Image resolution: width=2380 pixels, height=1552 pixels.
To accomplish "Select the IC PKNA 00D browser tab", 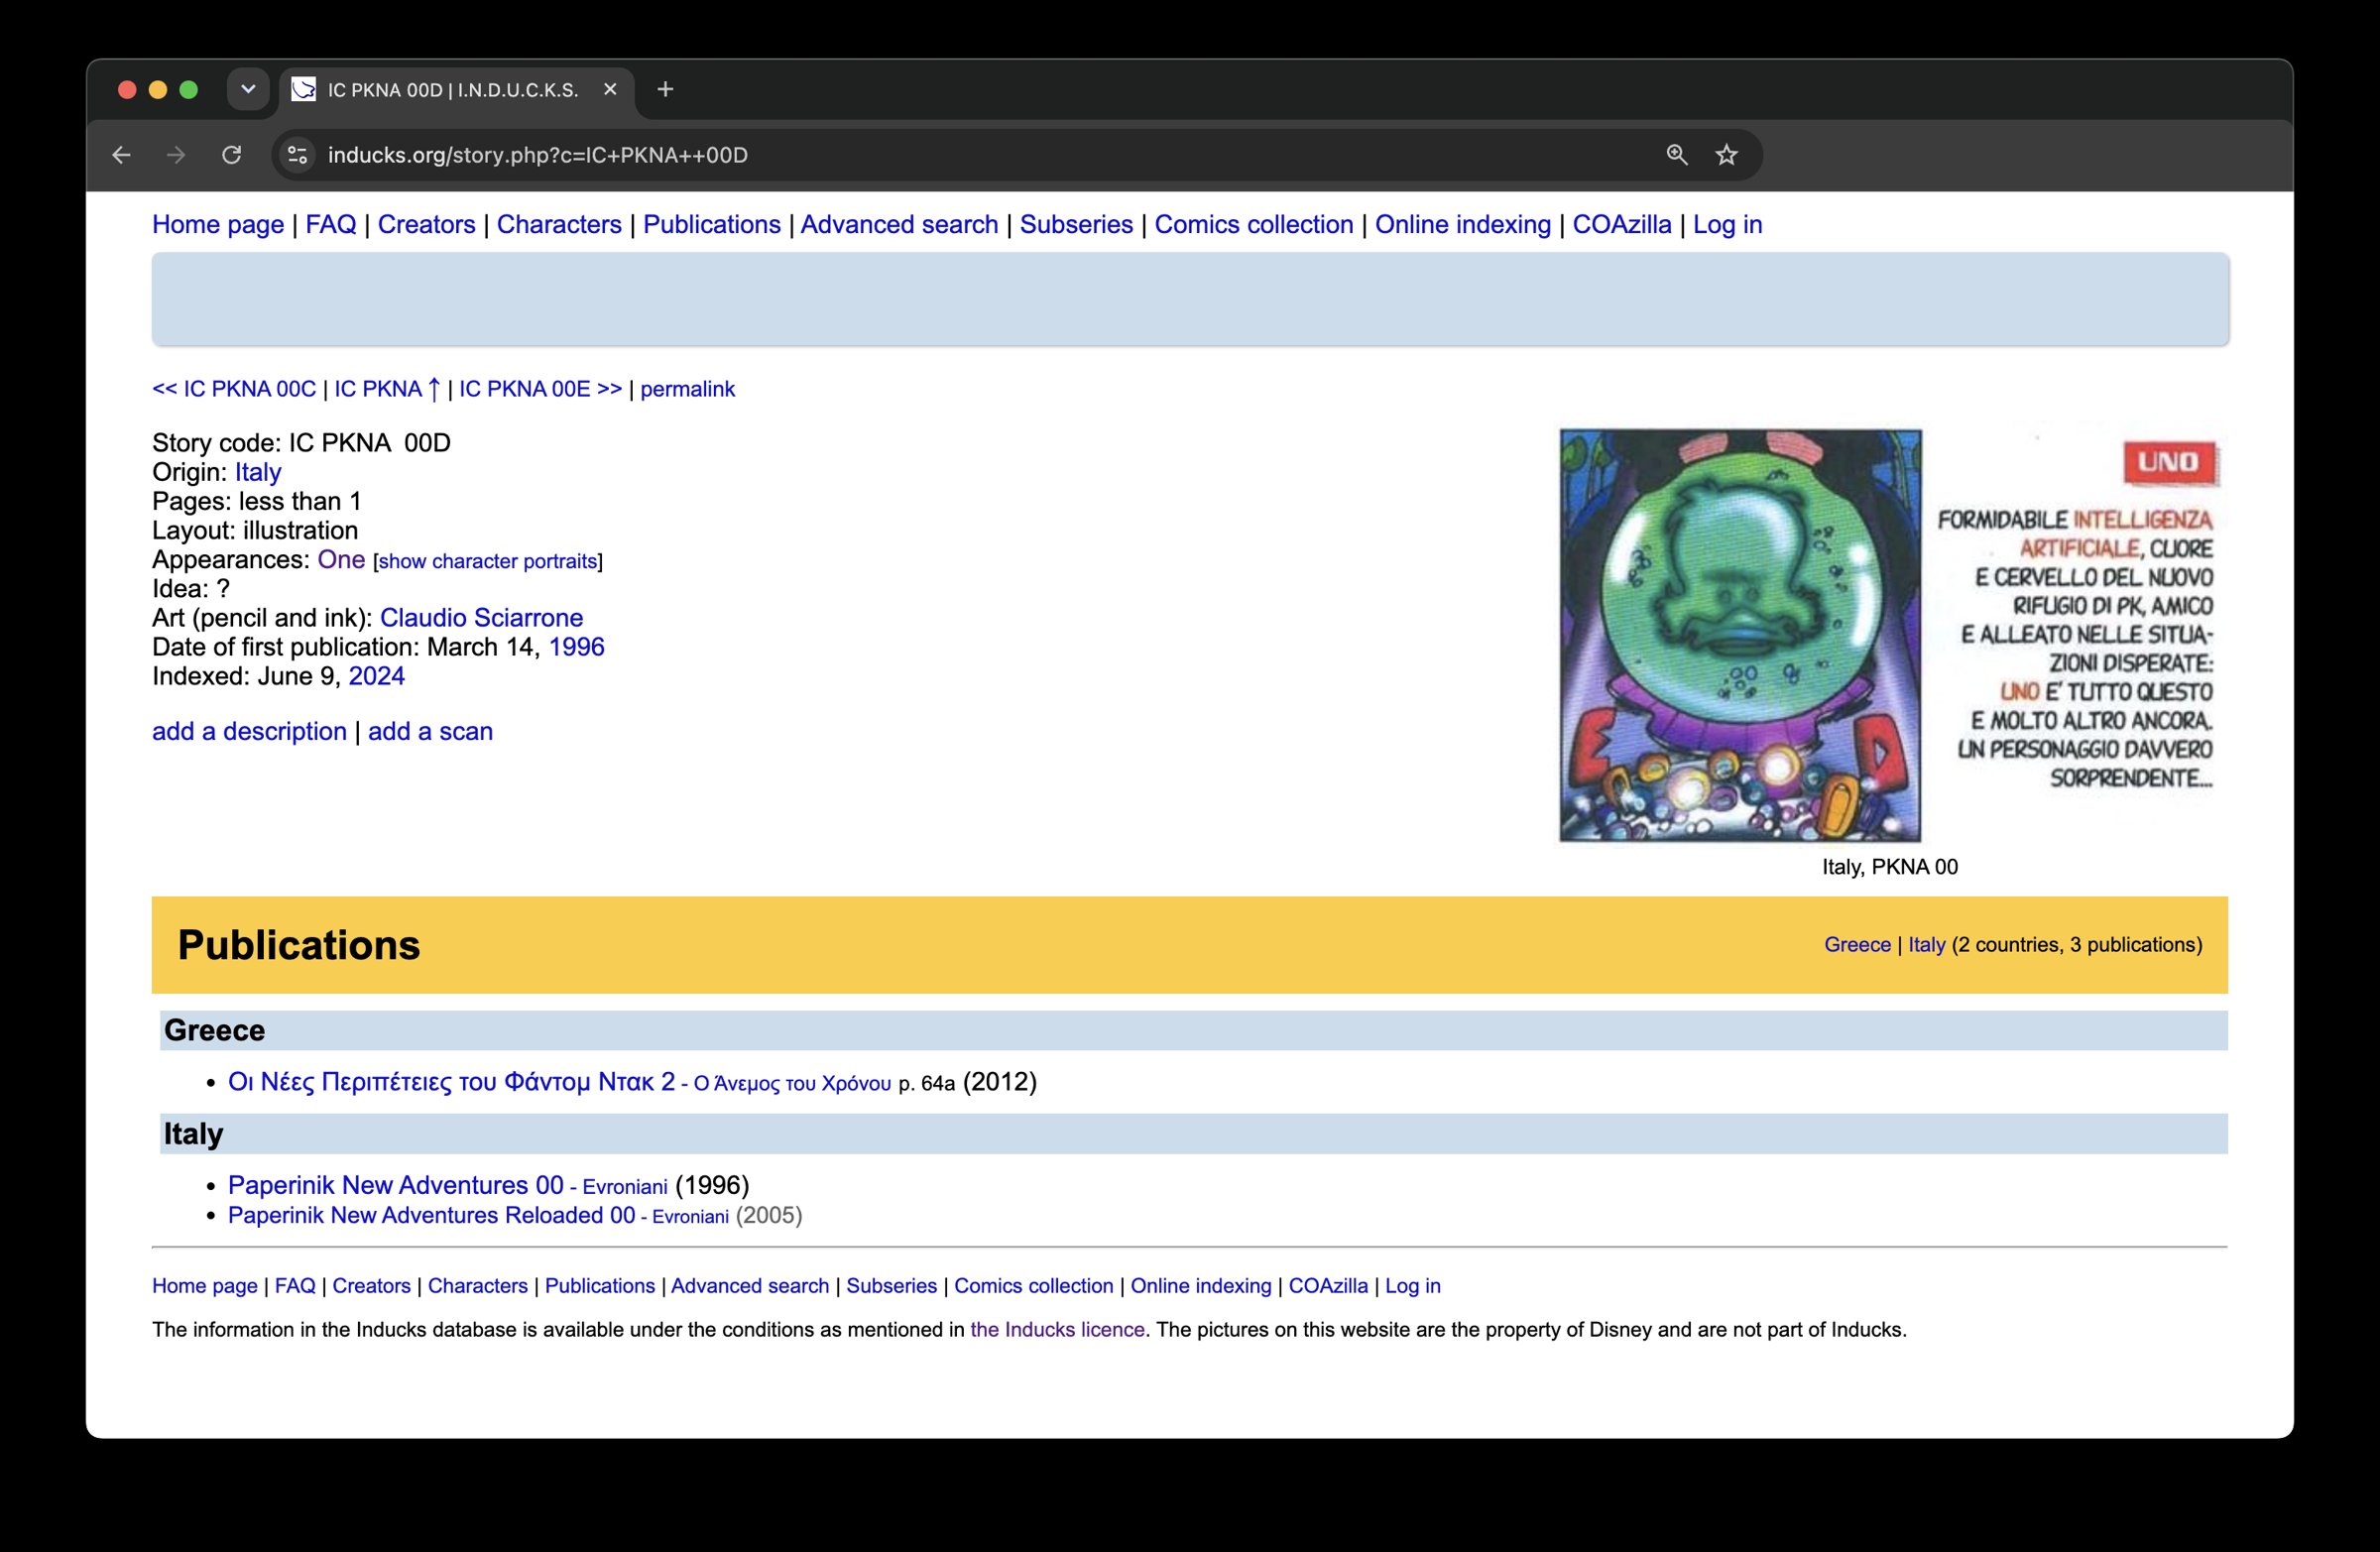I will point(456,90).
